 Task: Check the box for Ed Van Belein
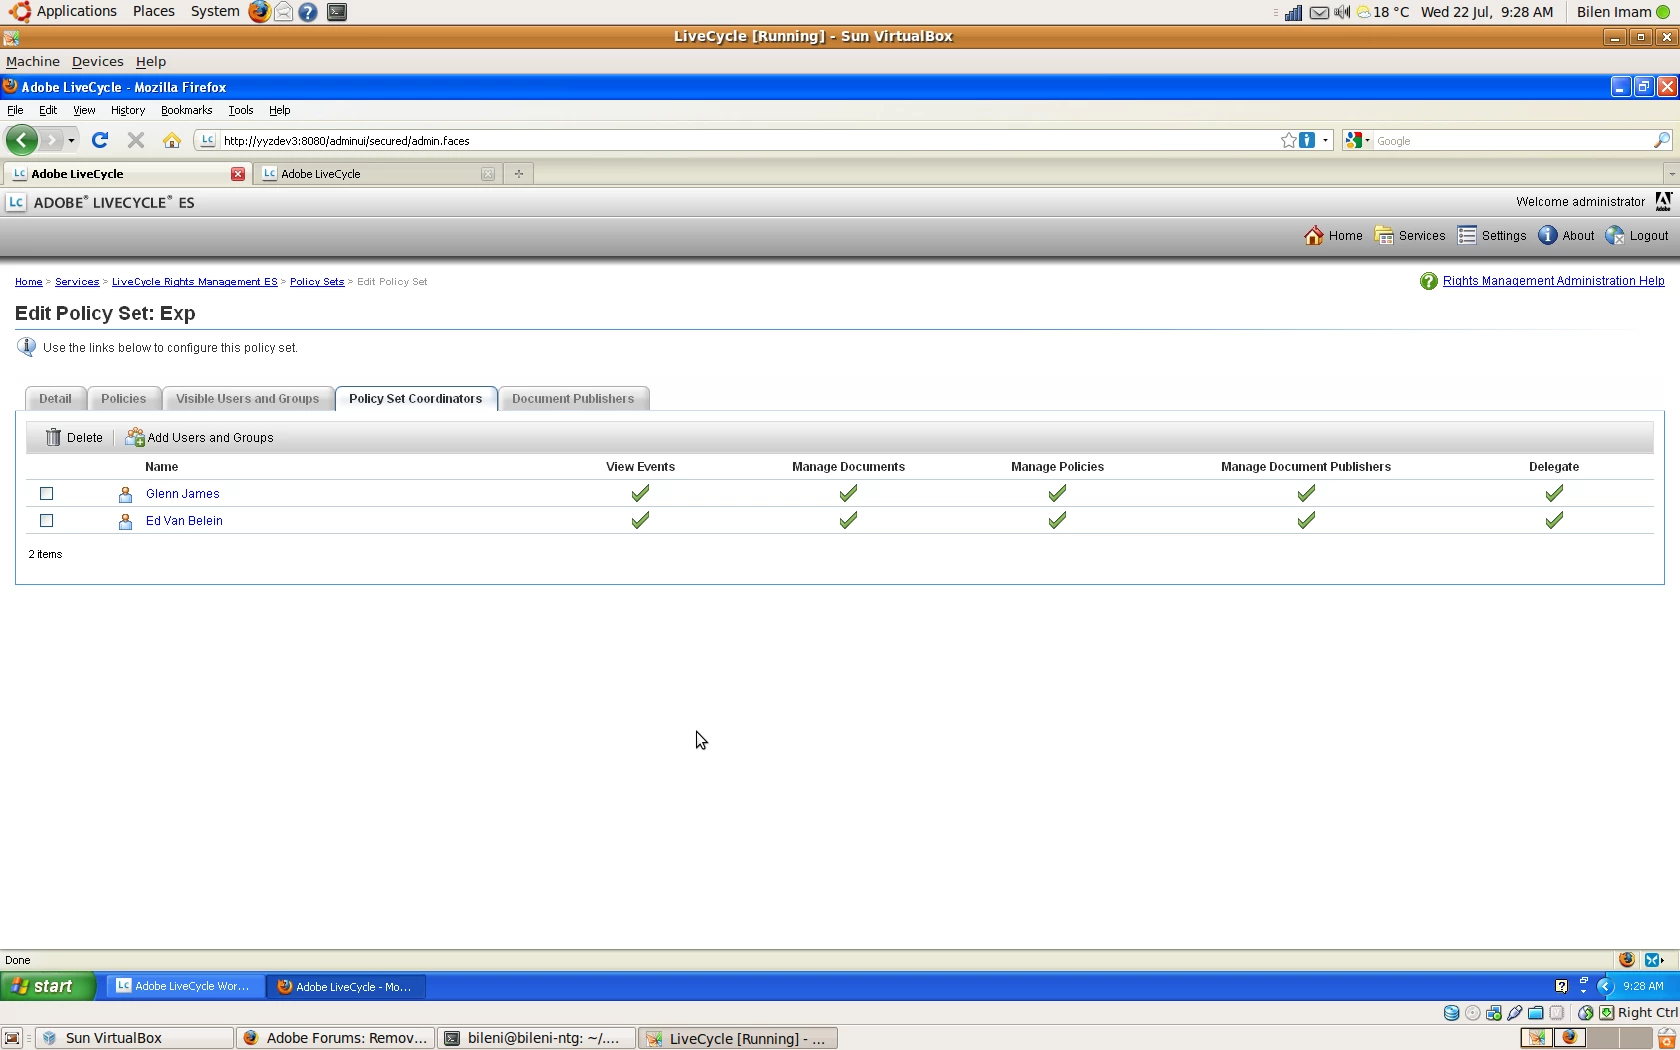click(x=46, y=521)
